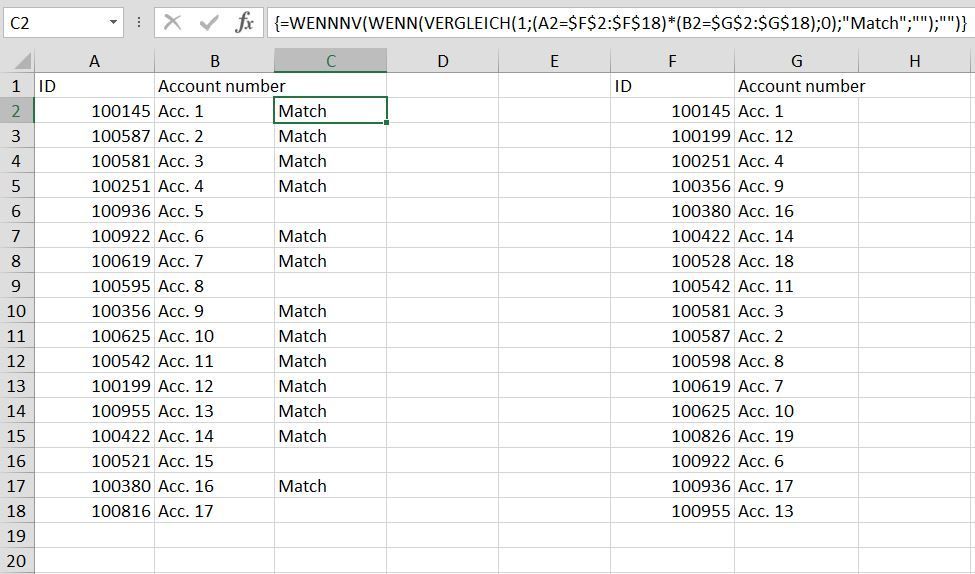Screen dimensions: 975x574
Task: Select column C header
Action: (331, 61)
